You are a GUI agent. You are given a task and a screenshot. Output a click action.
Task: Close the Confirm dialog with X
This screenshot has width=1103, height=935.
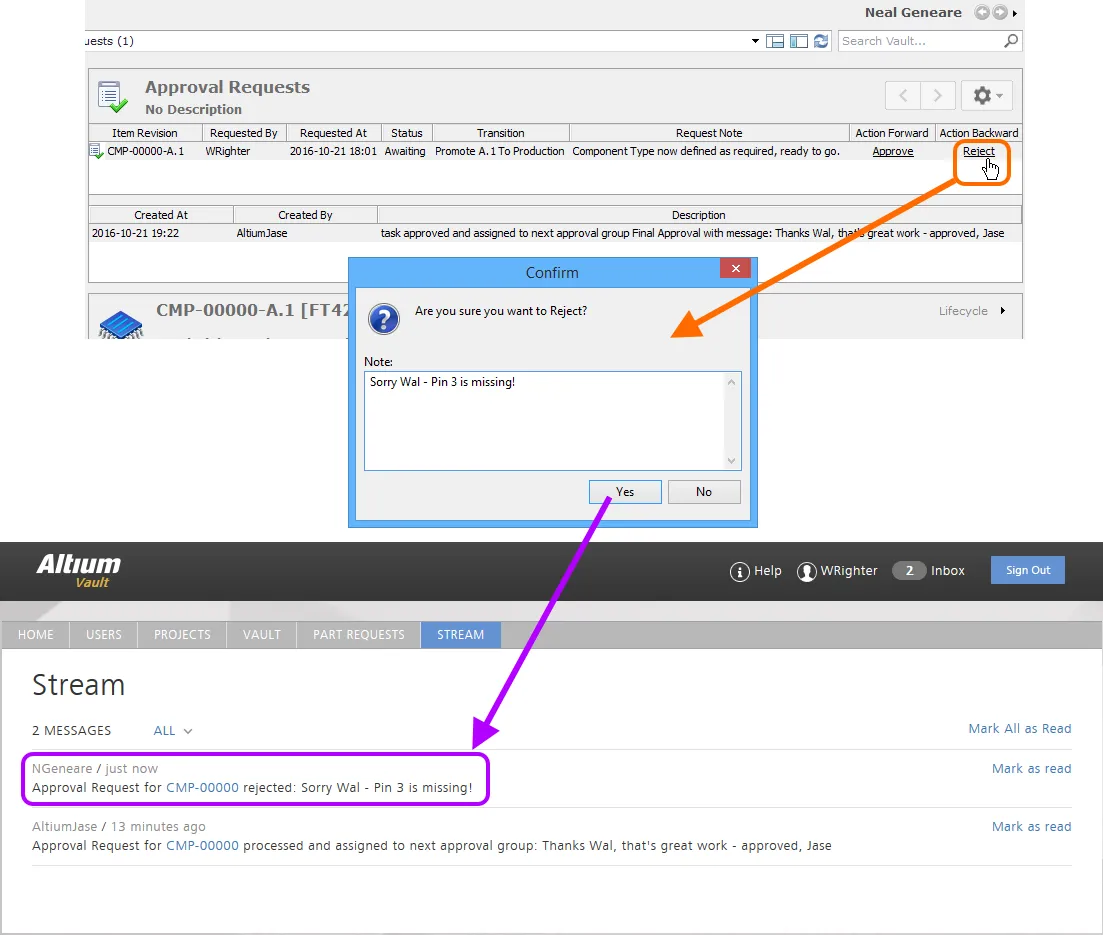tap(735, 268)
